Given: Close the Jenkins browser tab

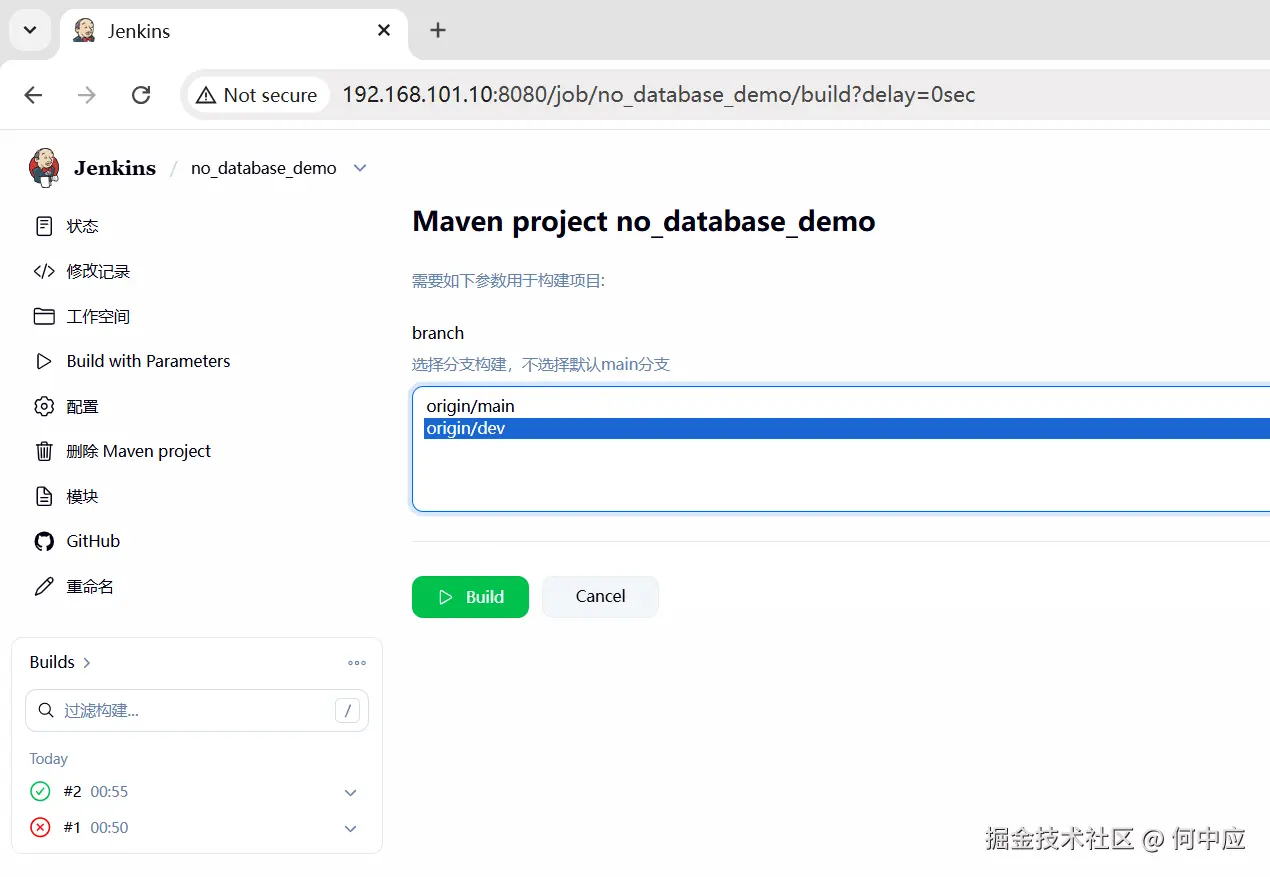Looking at the screenshot, I should click(384, 30).
